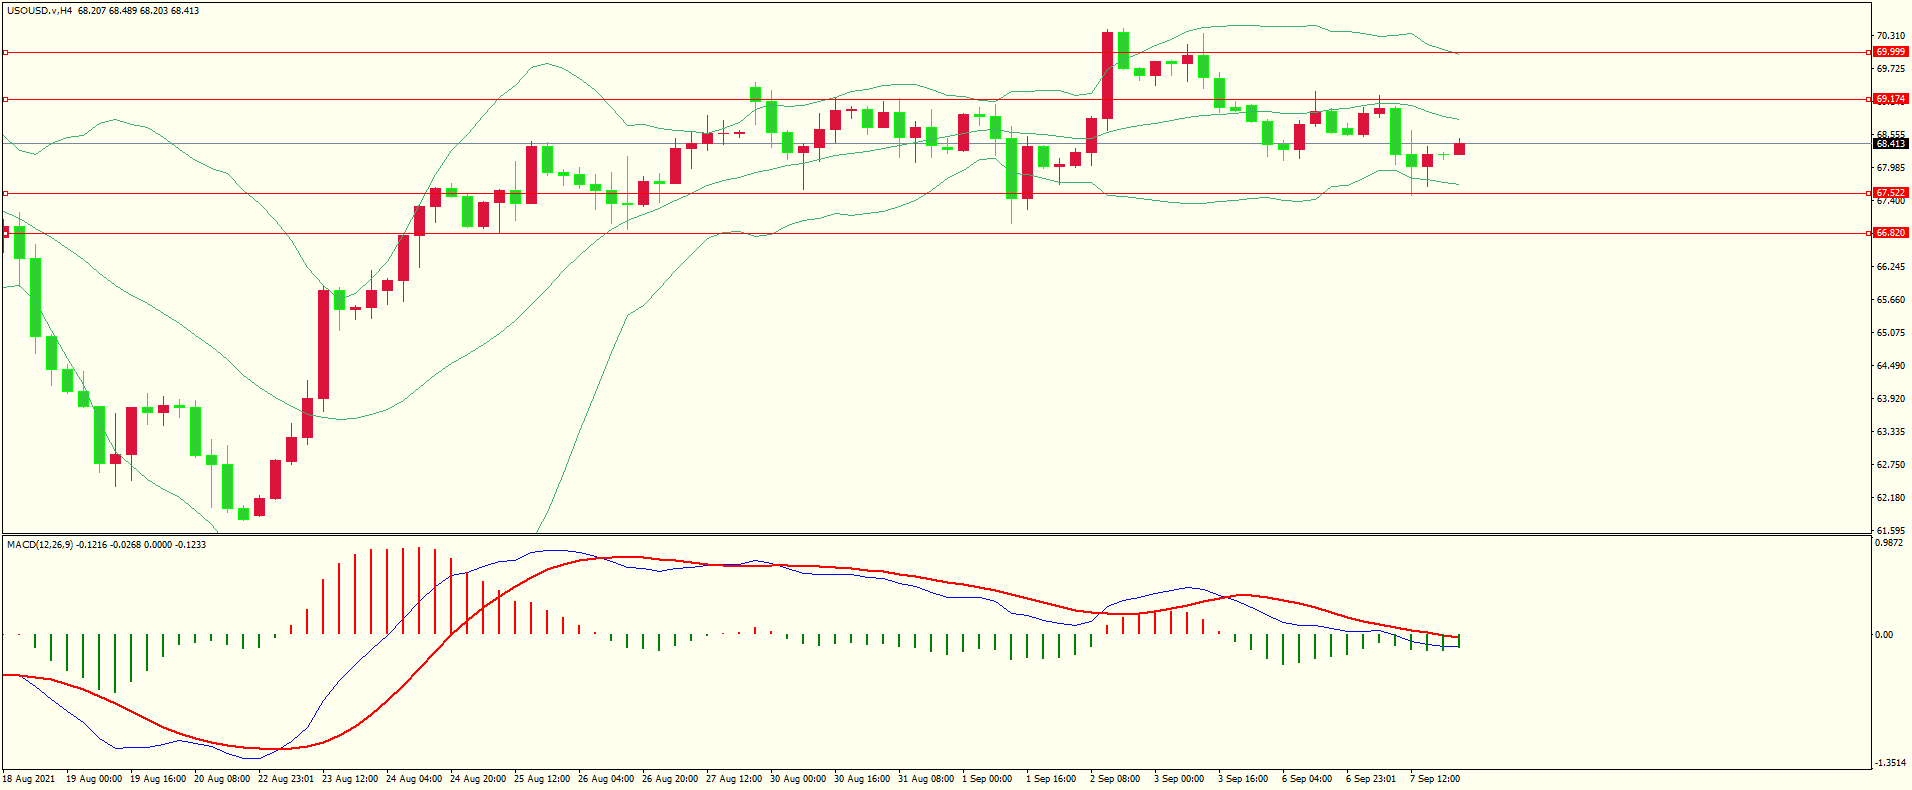Click the 25 Aug 12:00 time axis label

coord(541,779)
